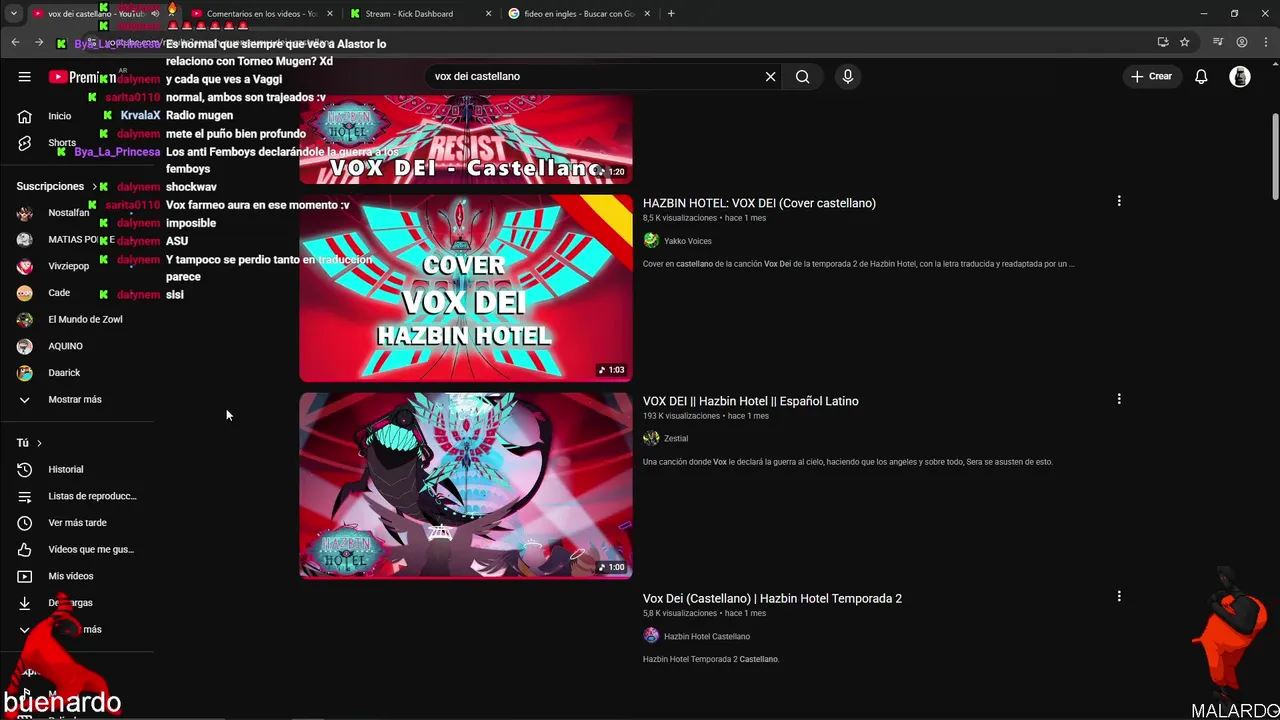The height and width of the screenshot is (720, 1280).
Task: Open Videos que me gustan in sidebar
Action: tap(78, 549)
